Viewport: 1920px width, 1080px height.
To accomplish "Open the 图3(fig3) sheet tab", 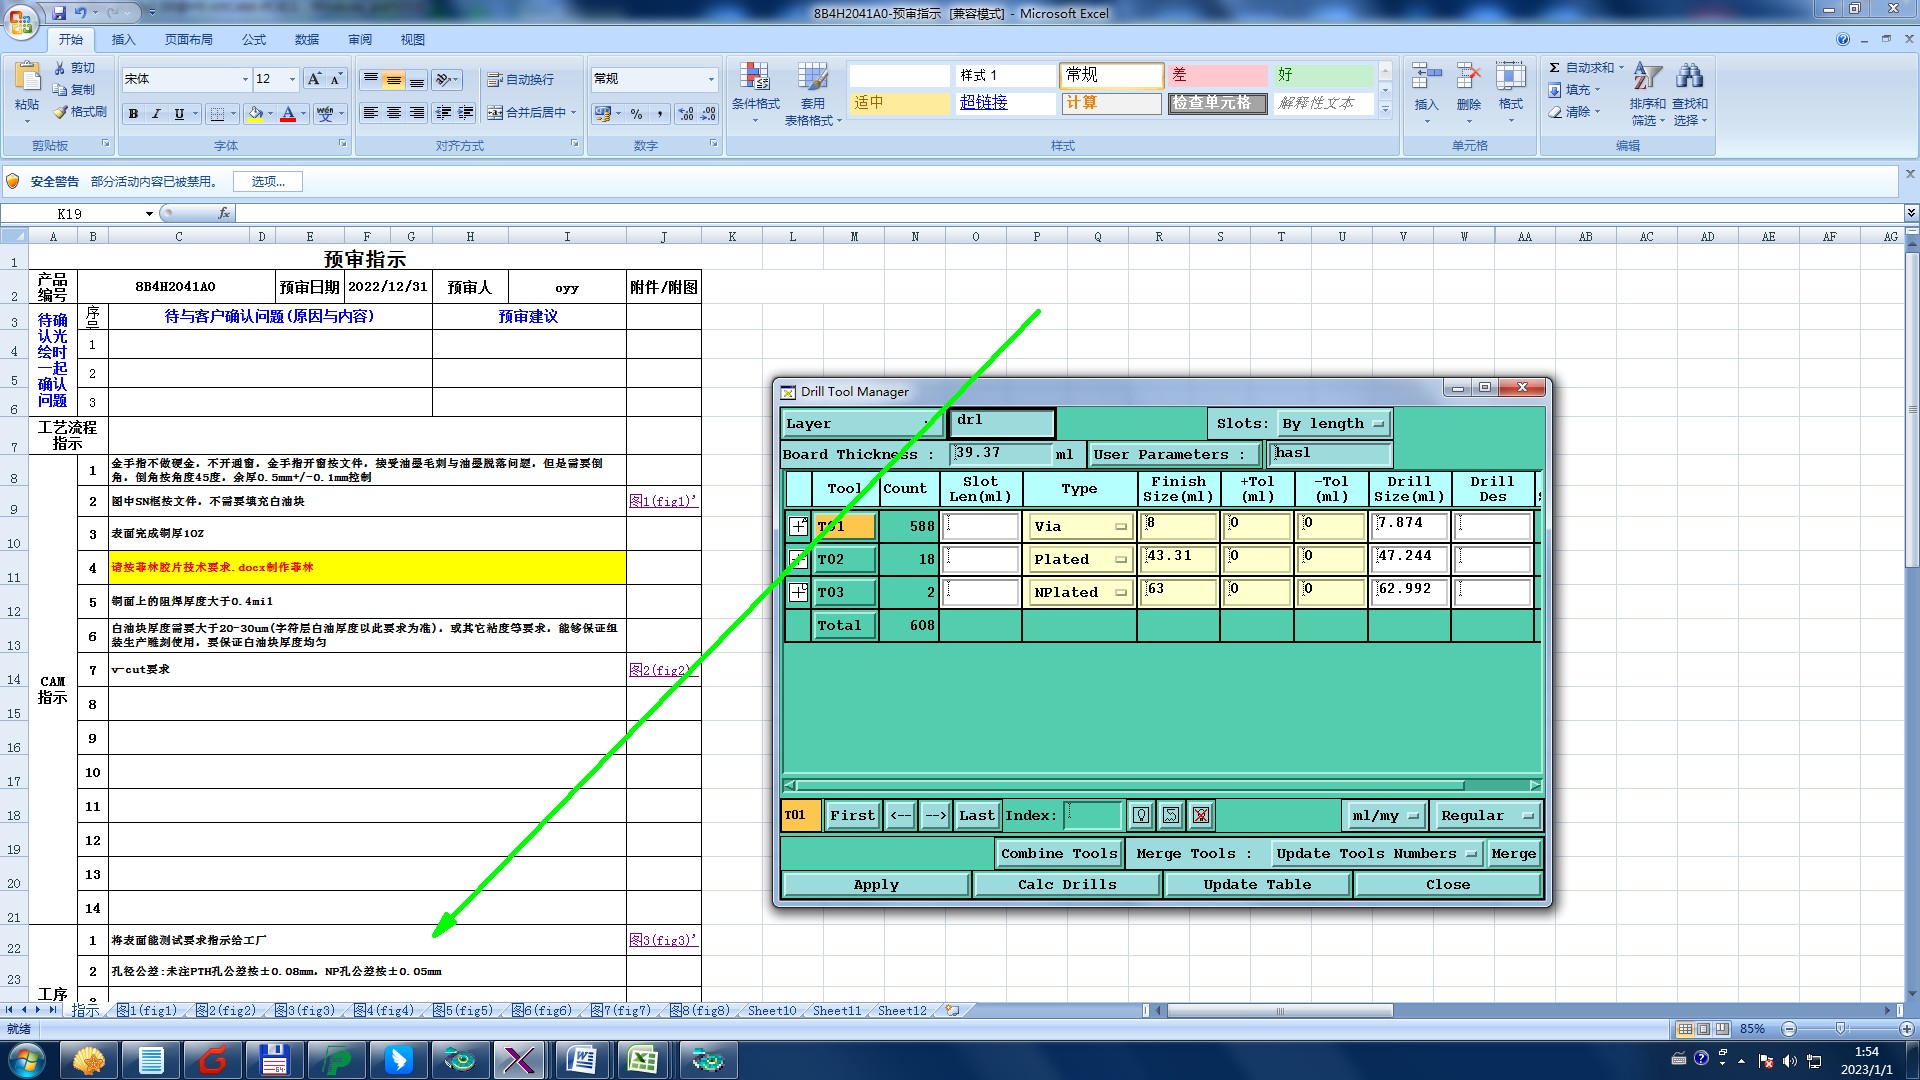I will click(306, 1011).
